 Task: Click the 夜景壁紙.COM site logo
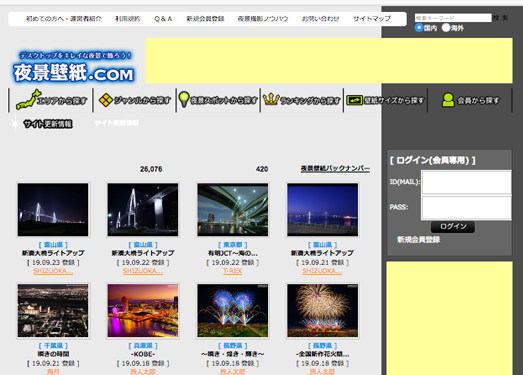pyautogui.click(x=73, y=67)
